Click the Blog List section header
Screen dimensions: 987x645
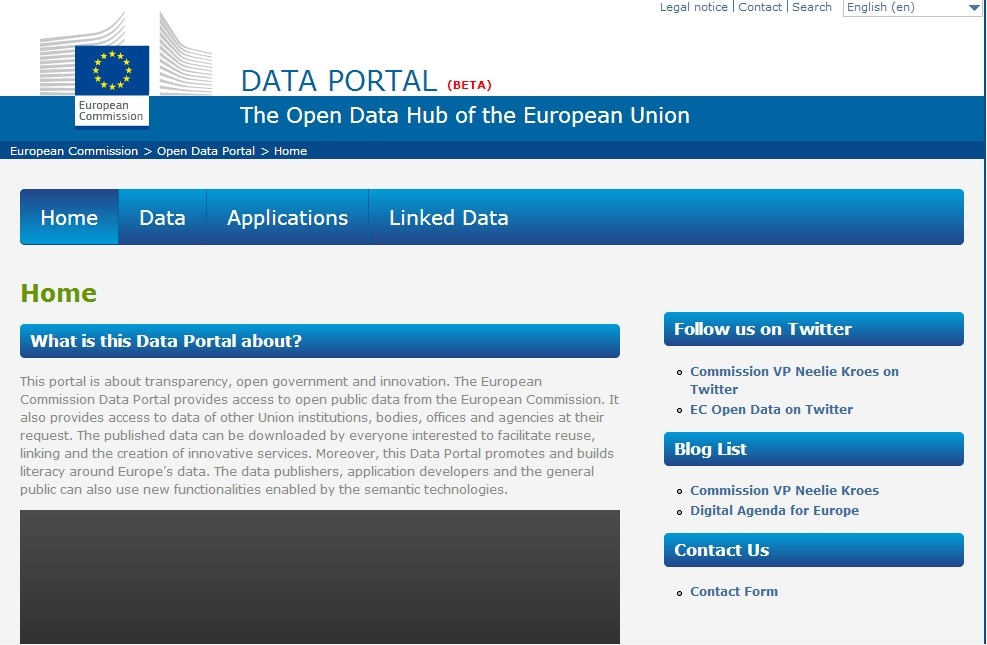(710, 449)
